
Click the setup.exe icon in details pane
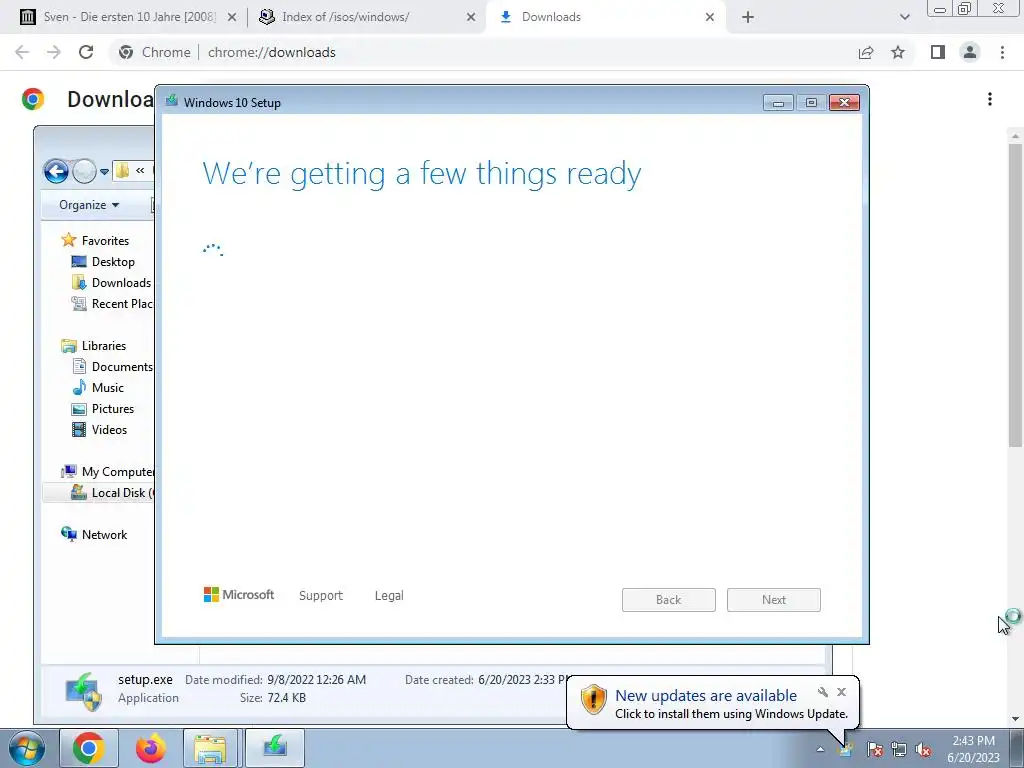point(83,692)
